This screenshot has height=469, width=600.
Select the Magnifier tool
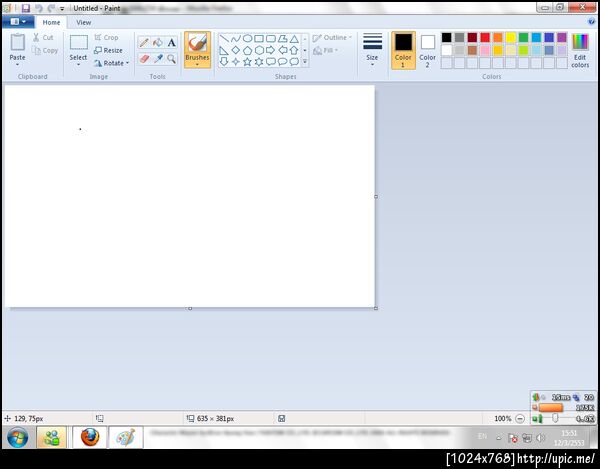pyautogui.click(x=171, y=59)
